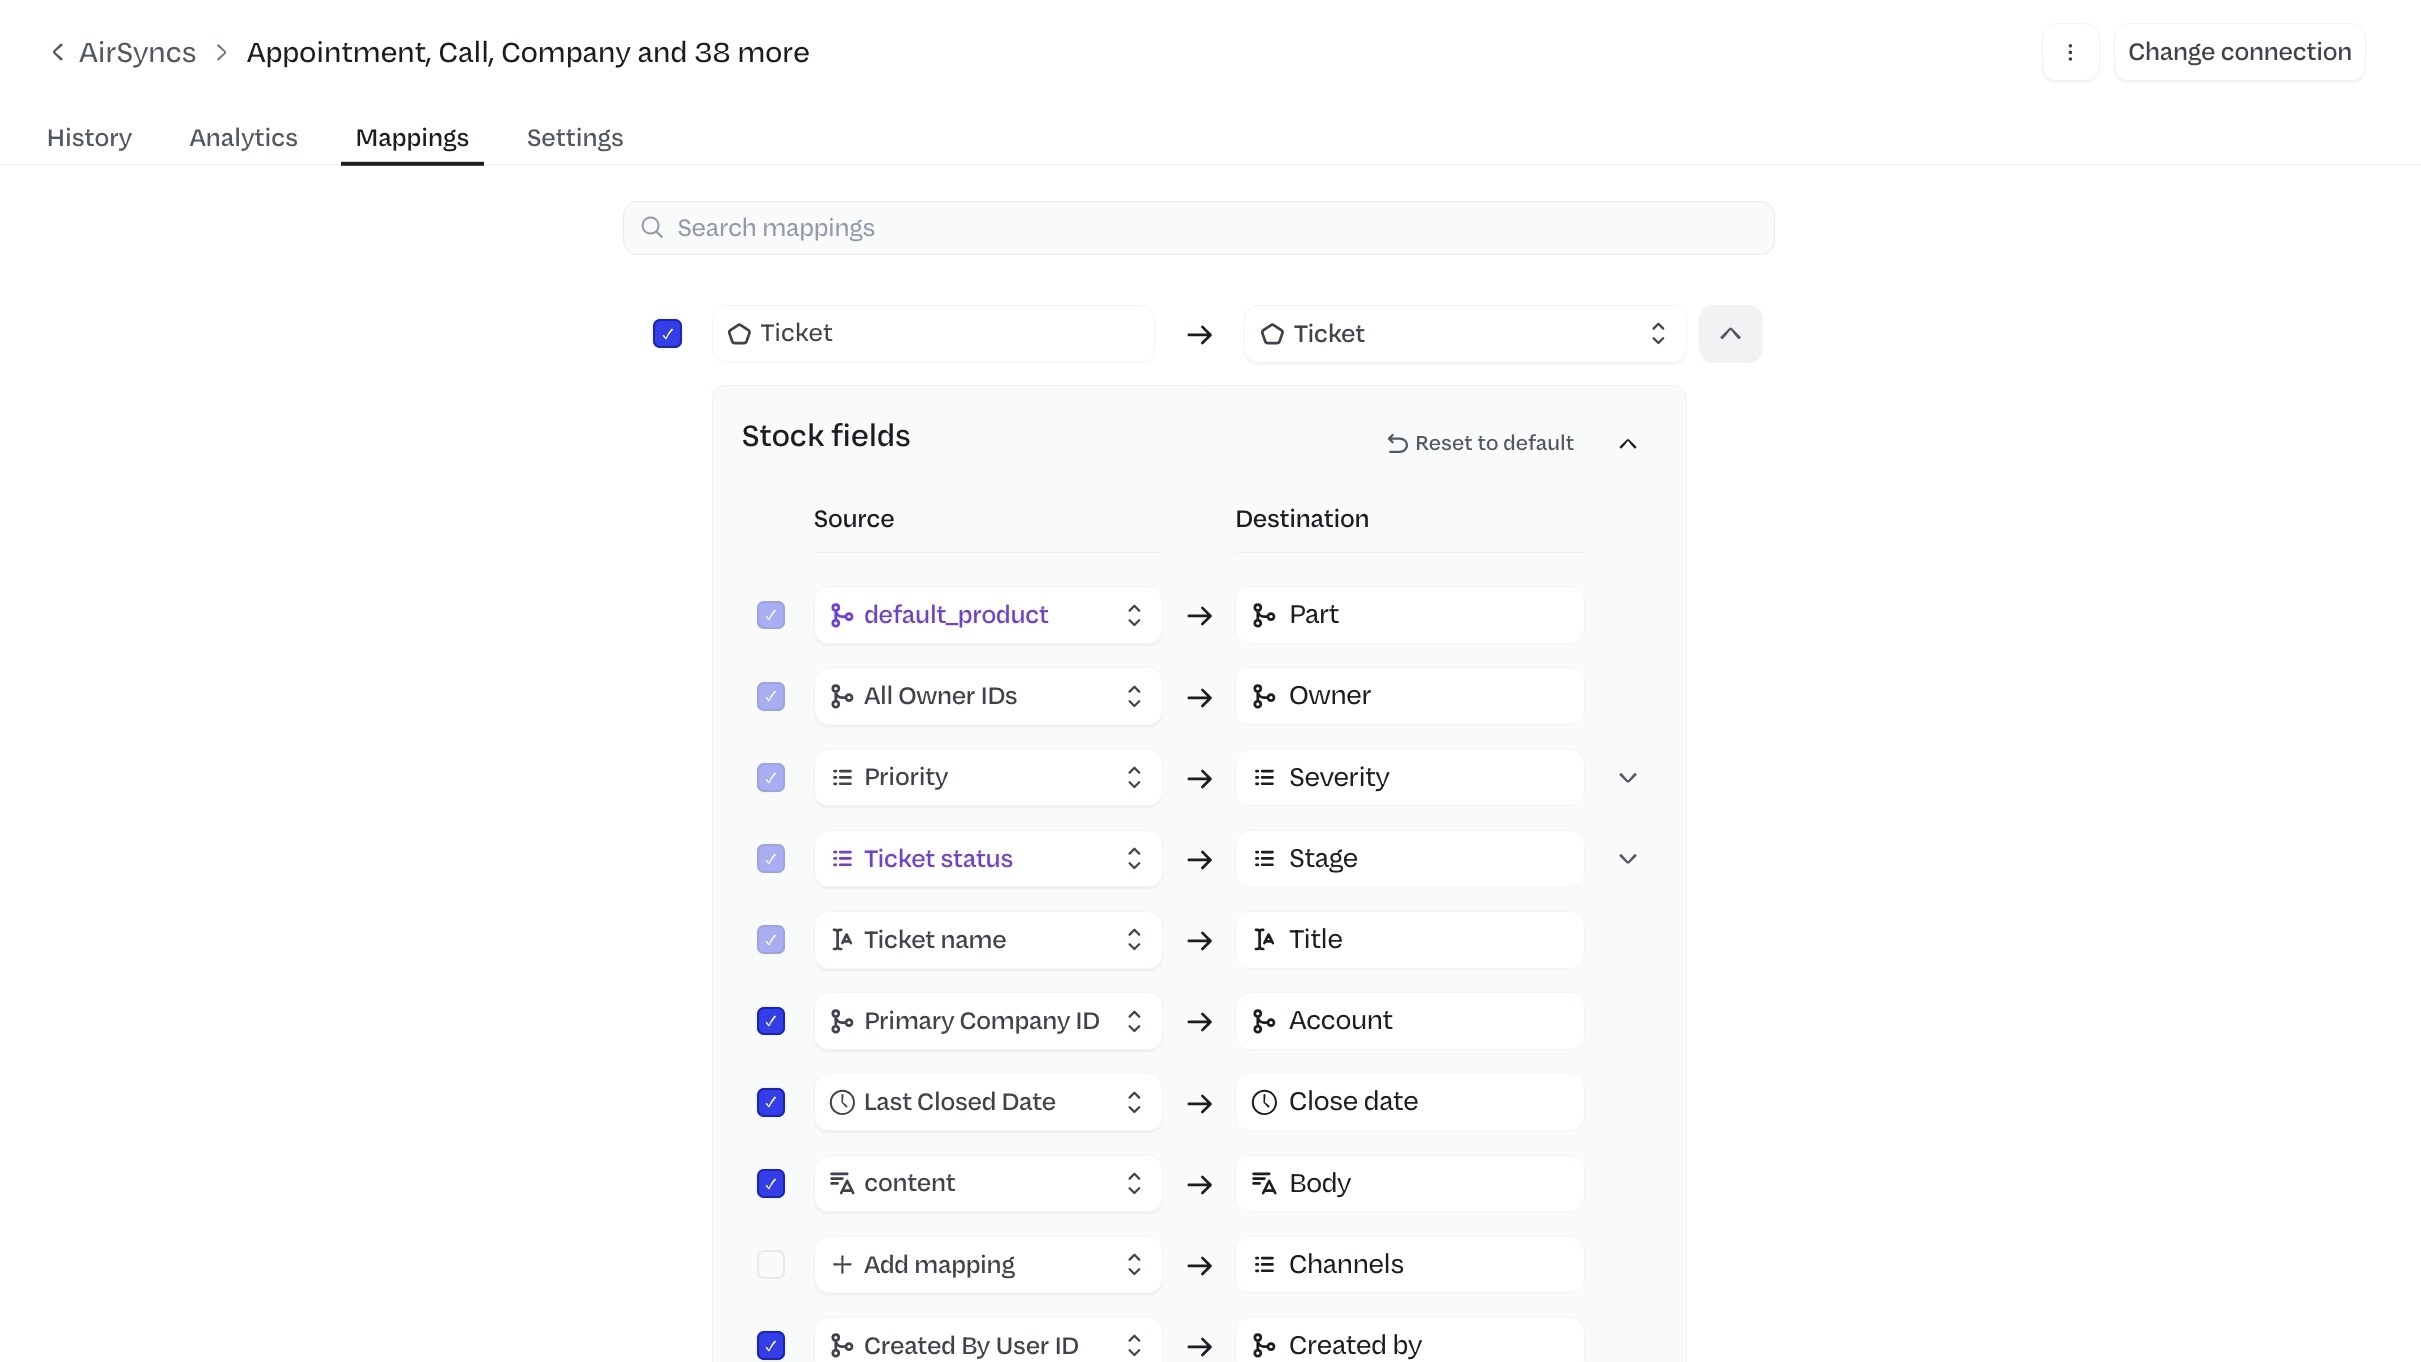Switch to the History tab
This screenshot has width=2421, height=1362.
(x=89, y=137)
